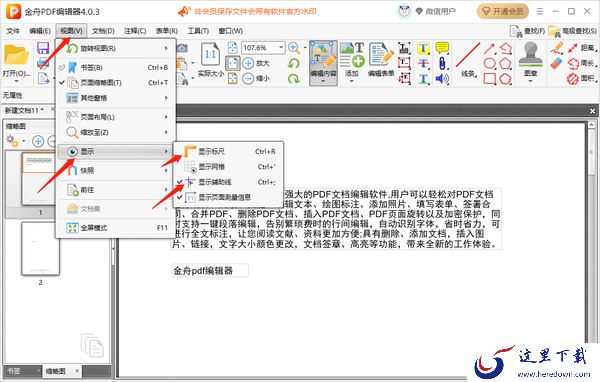Screen dimensions: 600x382
Task: Select the 面积 area measuring tool
Action: coord(581,78)
